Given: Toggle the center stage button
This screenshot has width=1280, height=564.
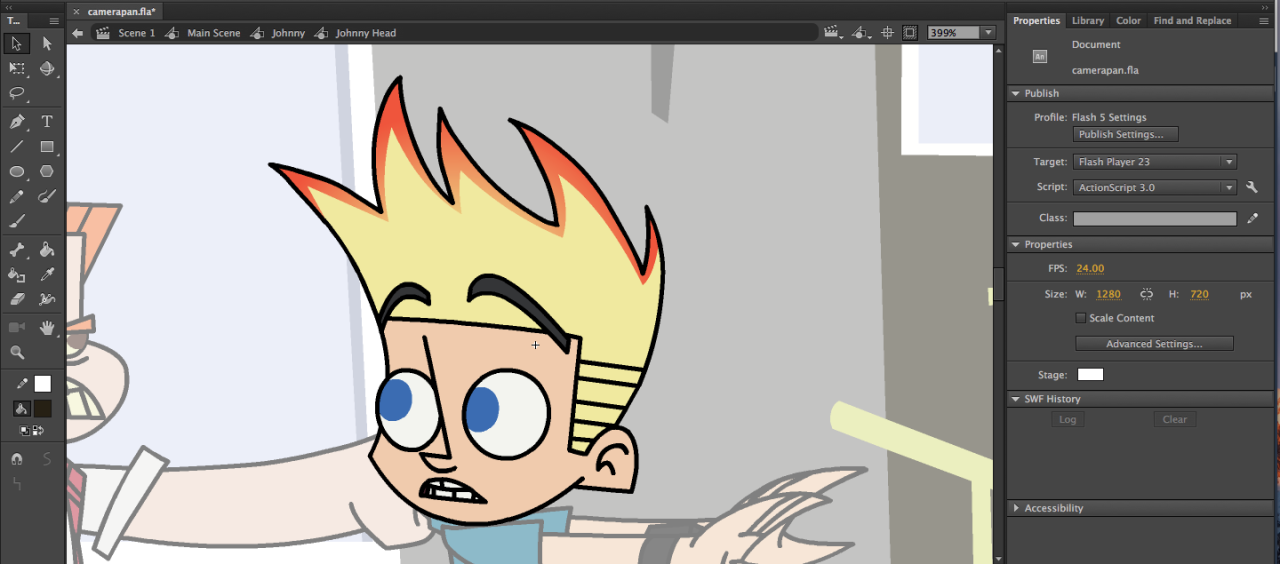Looking at the screenshot, I should pos(887,33).
